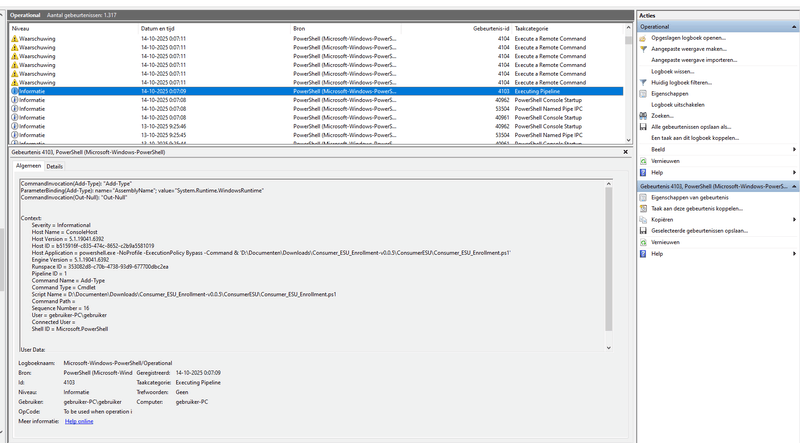This screenshot has height=443, width=800.
Task: Click Zoeken... action text
Action: click(662, 116)
